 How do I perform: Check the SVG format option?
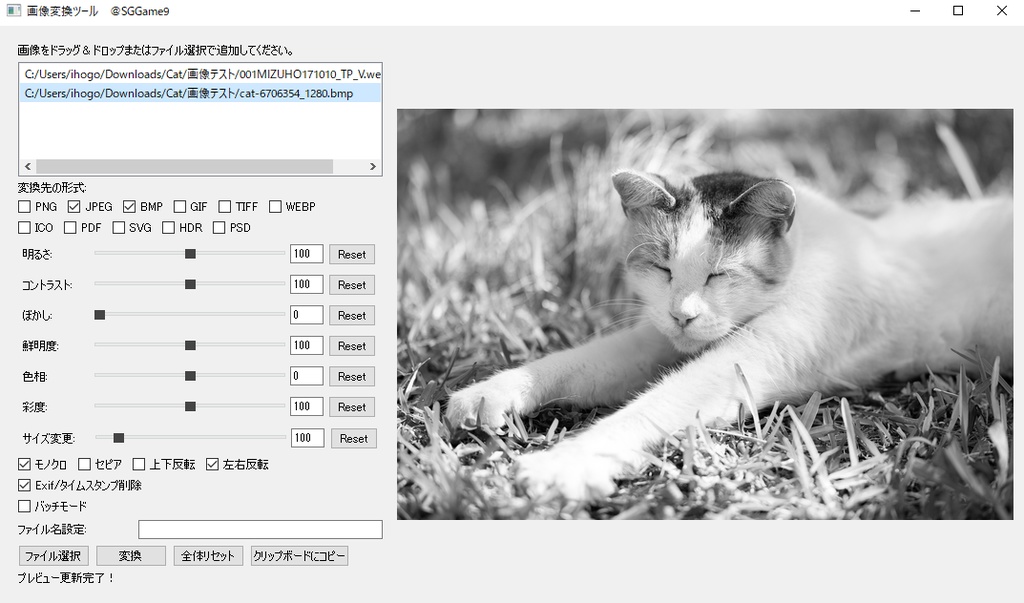click(118, 228)
